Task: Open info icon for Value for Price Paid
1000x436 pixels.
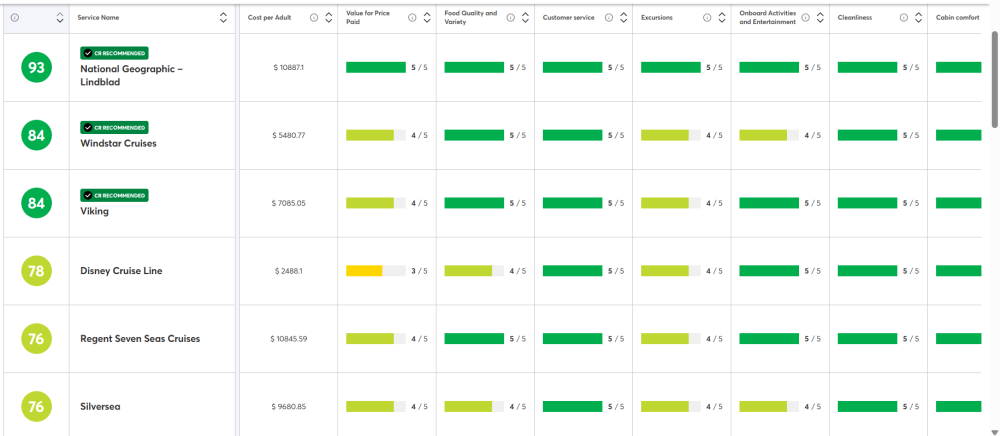Action: point(412,18)
